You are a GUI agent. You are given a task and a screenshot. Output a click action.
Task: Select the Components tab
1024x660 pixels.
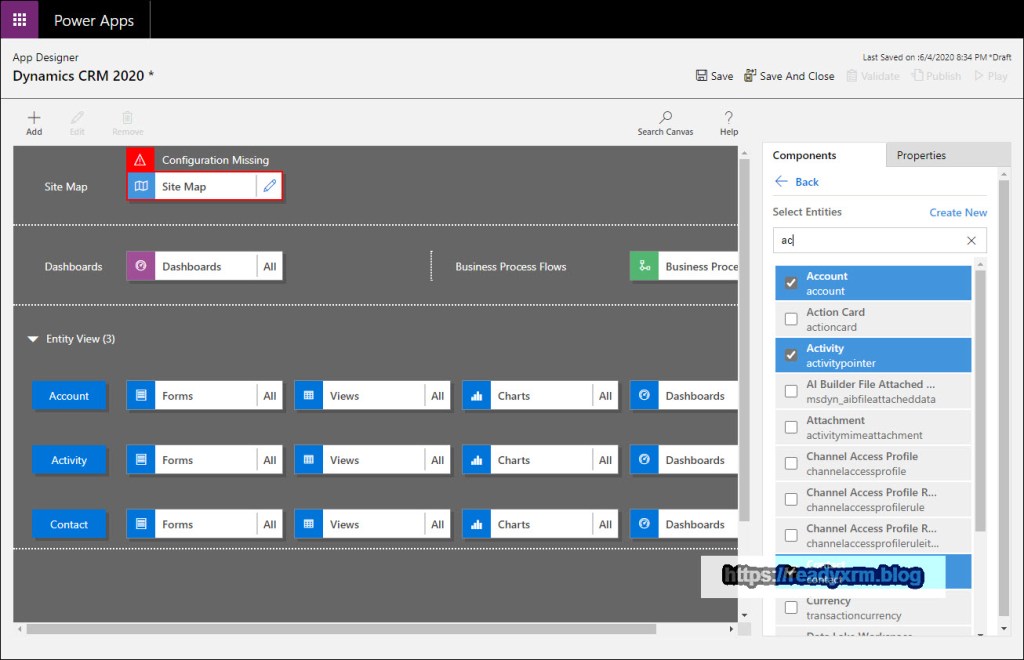[804, 155]
